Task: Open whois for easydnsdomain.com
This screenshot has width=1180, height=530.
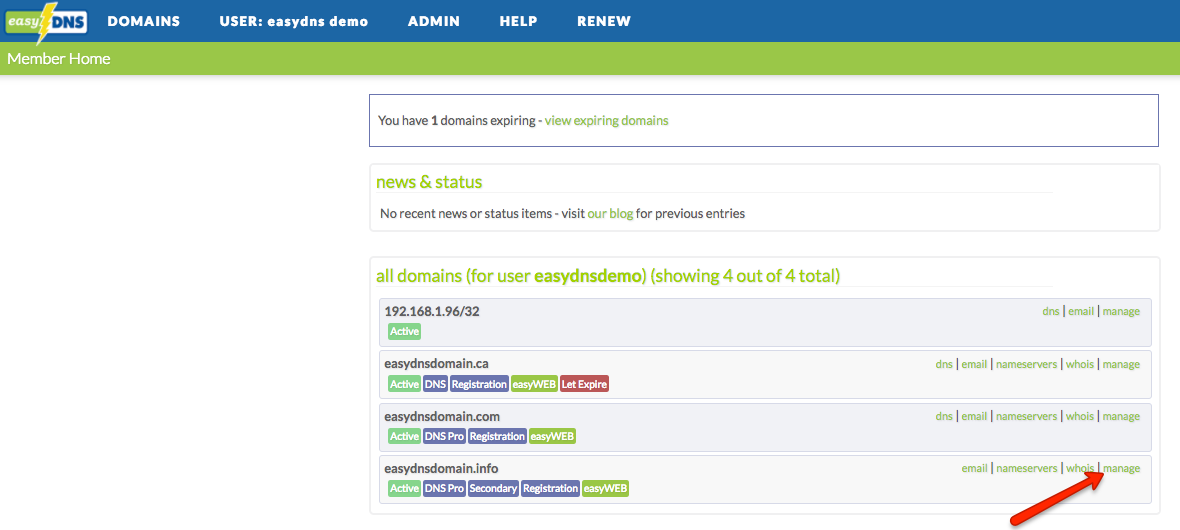Action: click(x=1080, y=416)
